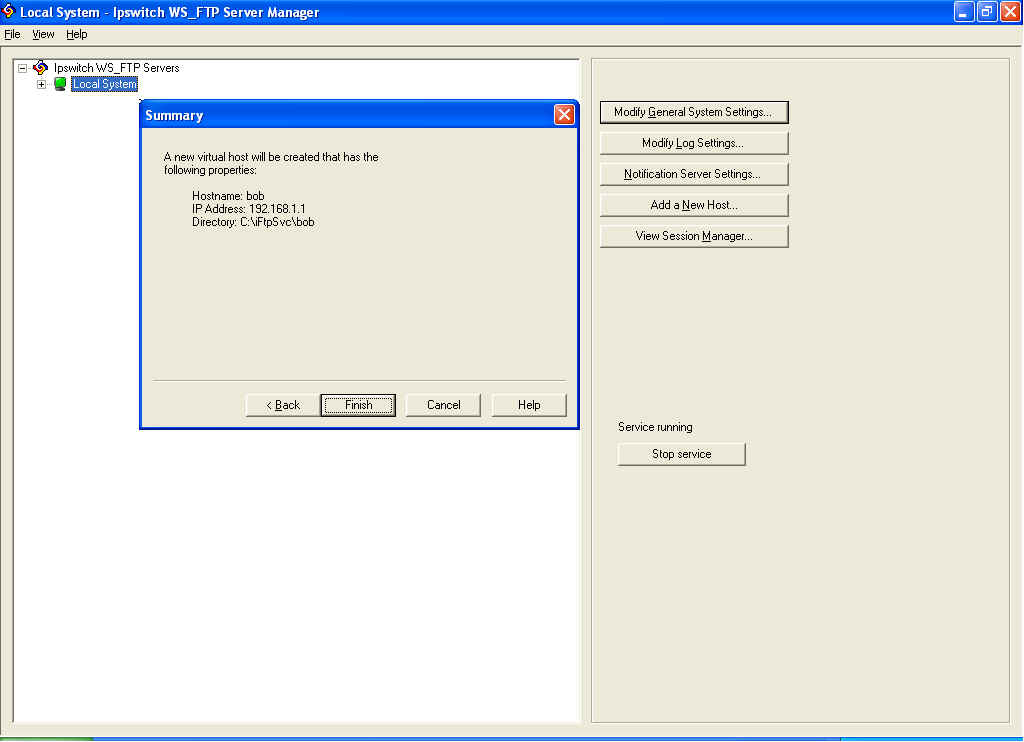Image resolution: width=1024 pixels, height=742 pixels.
Task: Click the Ipswitch WS_FTP Servers tree icon
Action: (40, 67)
